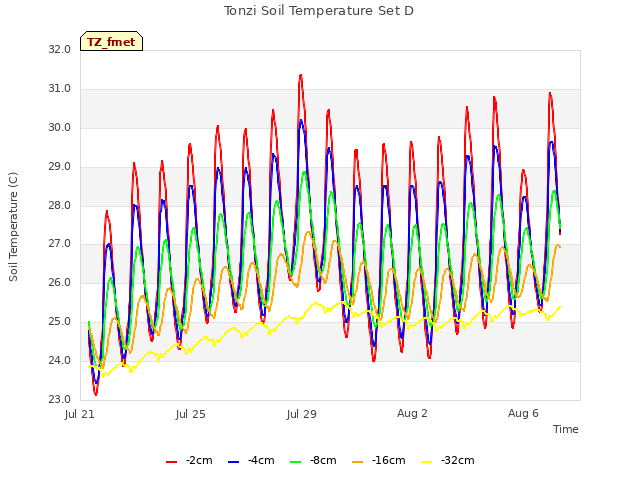Click the 28.0 y-axis tick label

(60, 205)
